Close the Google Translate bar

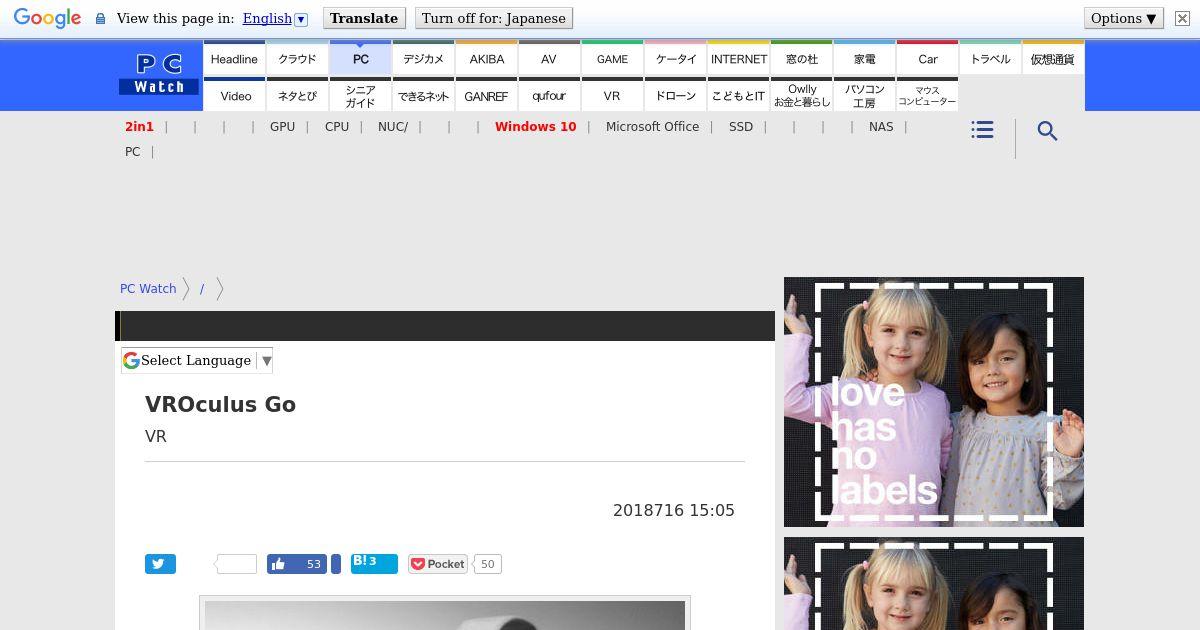(x=1182, y=18)
